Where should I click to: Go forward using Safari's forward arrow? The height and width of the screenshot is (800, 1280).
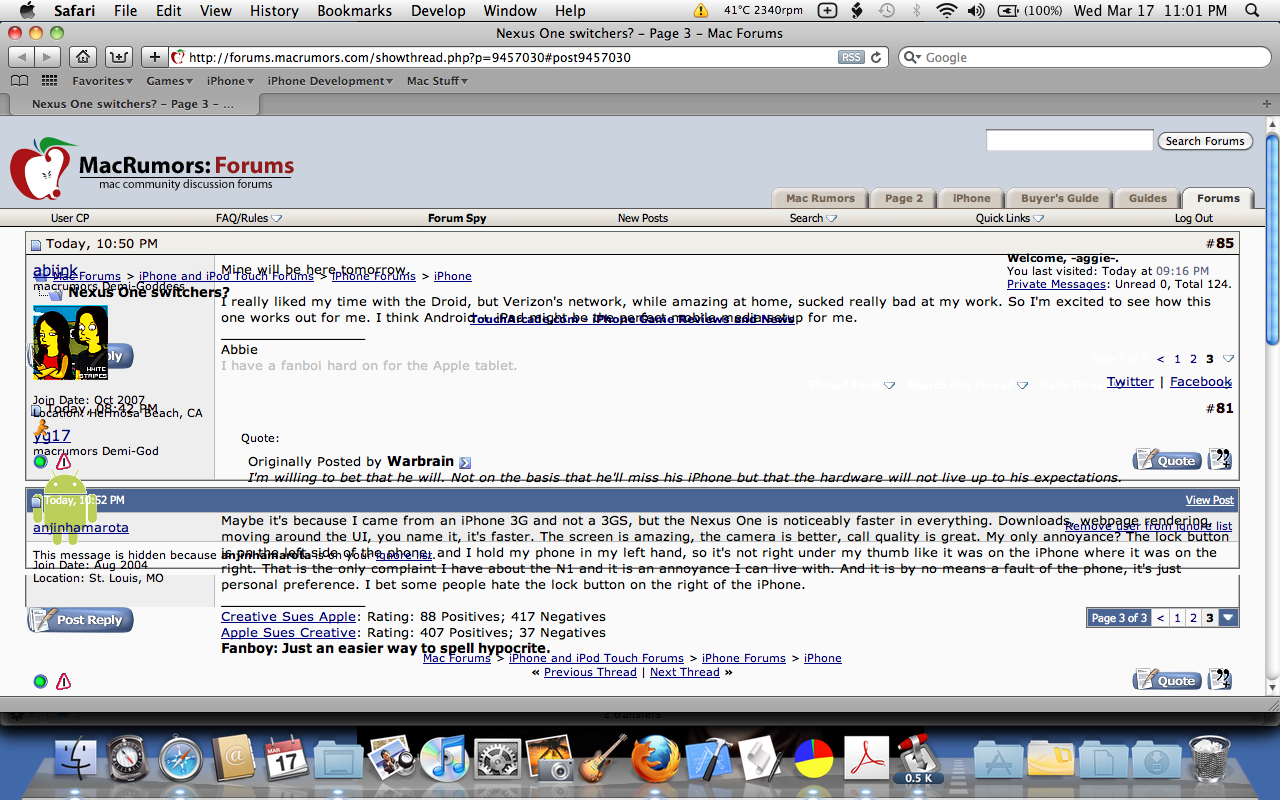(47, 57)
